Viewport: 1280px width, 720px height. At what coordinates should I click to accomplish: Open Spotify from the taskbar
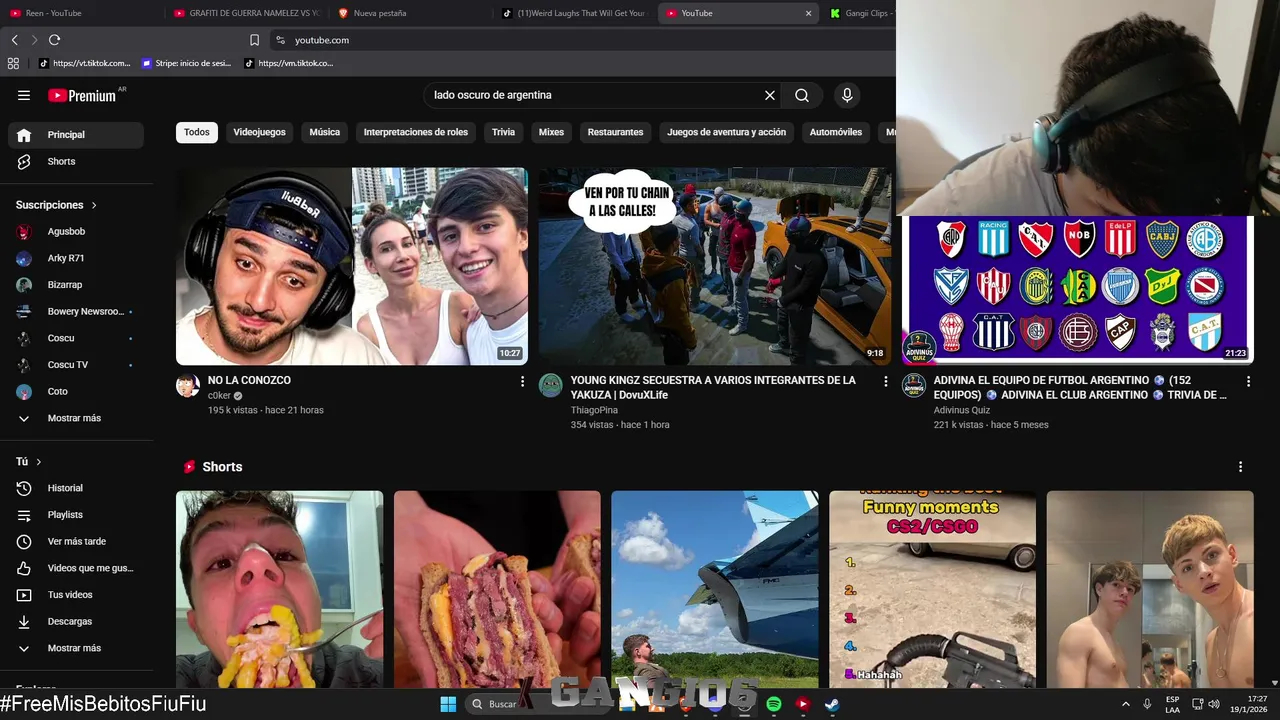click(774, 704)
